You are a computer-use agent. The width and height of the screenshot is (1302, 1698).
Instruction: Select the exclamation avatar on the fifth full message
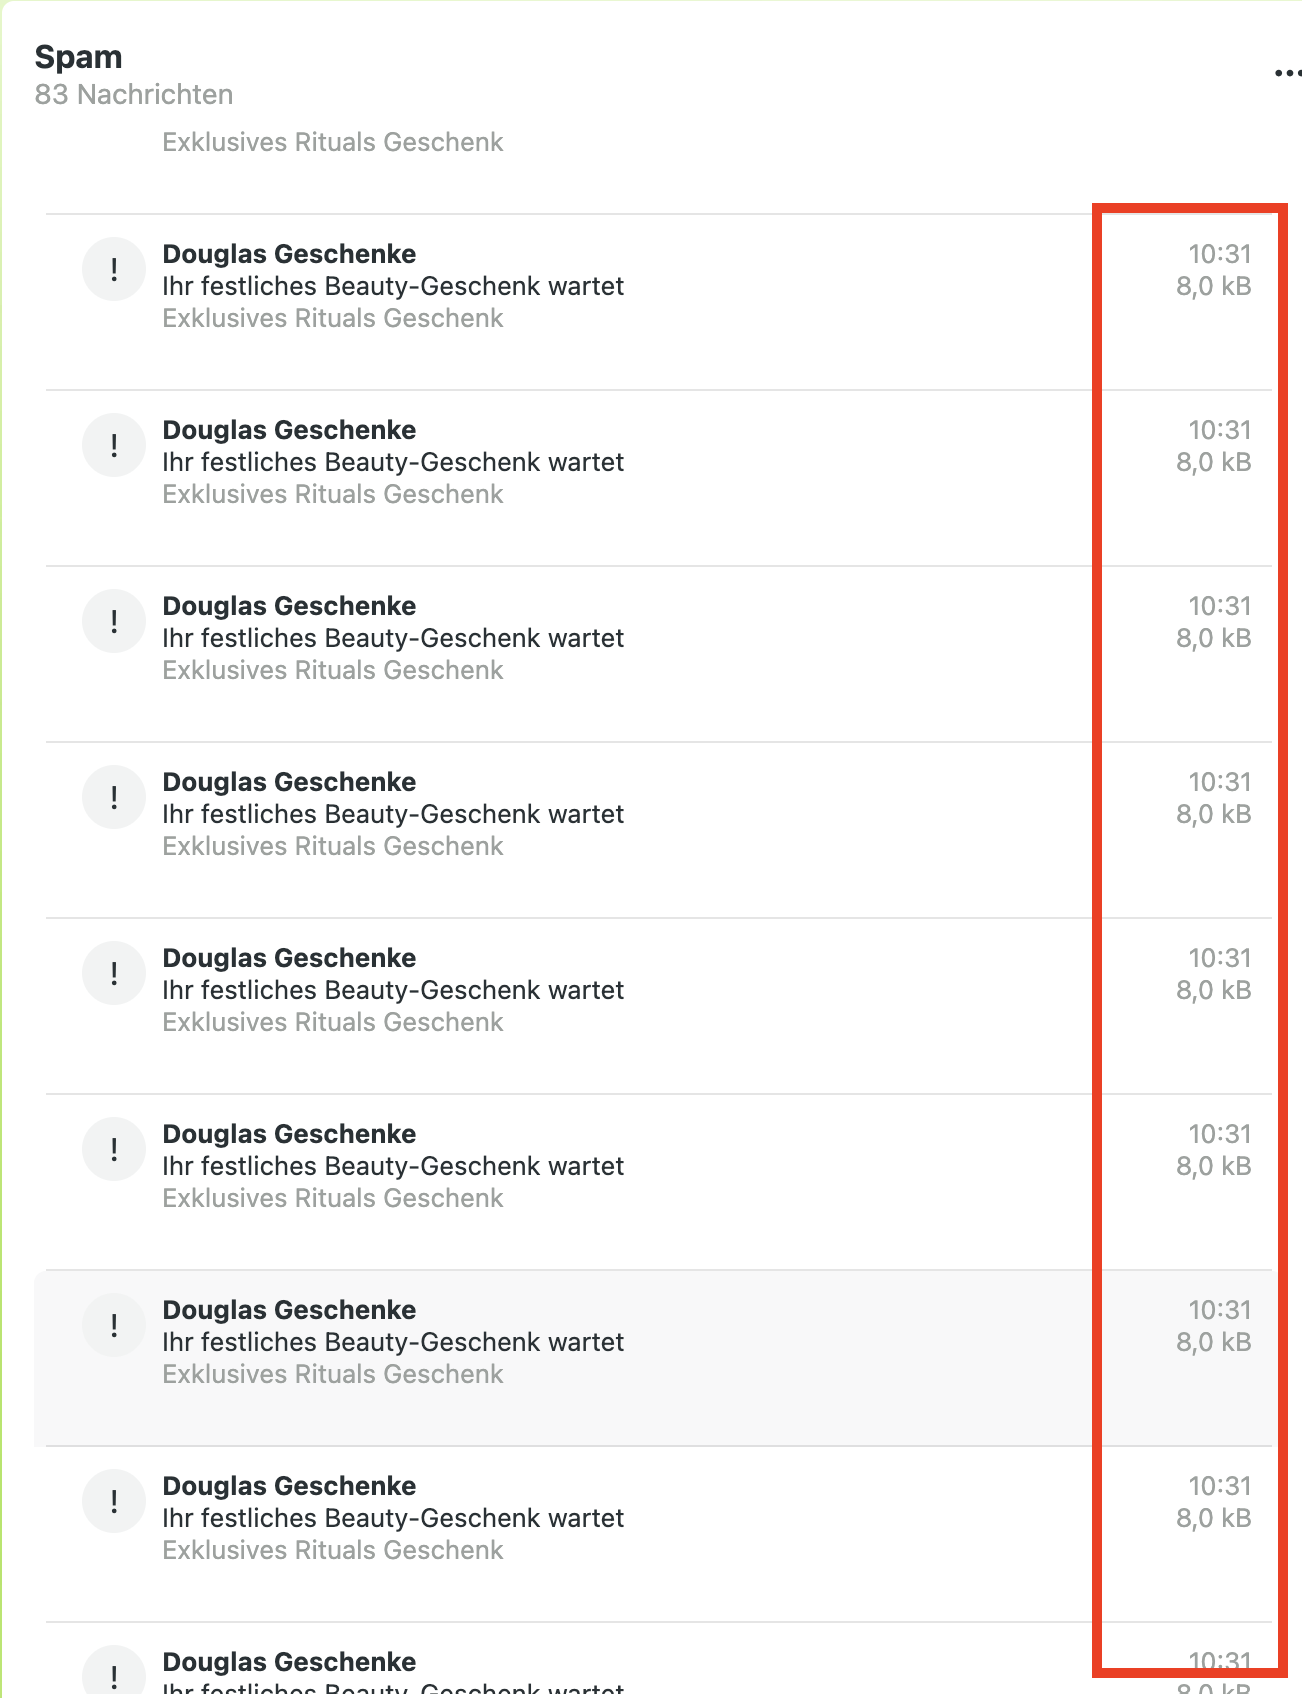(114, 973)
